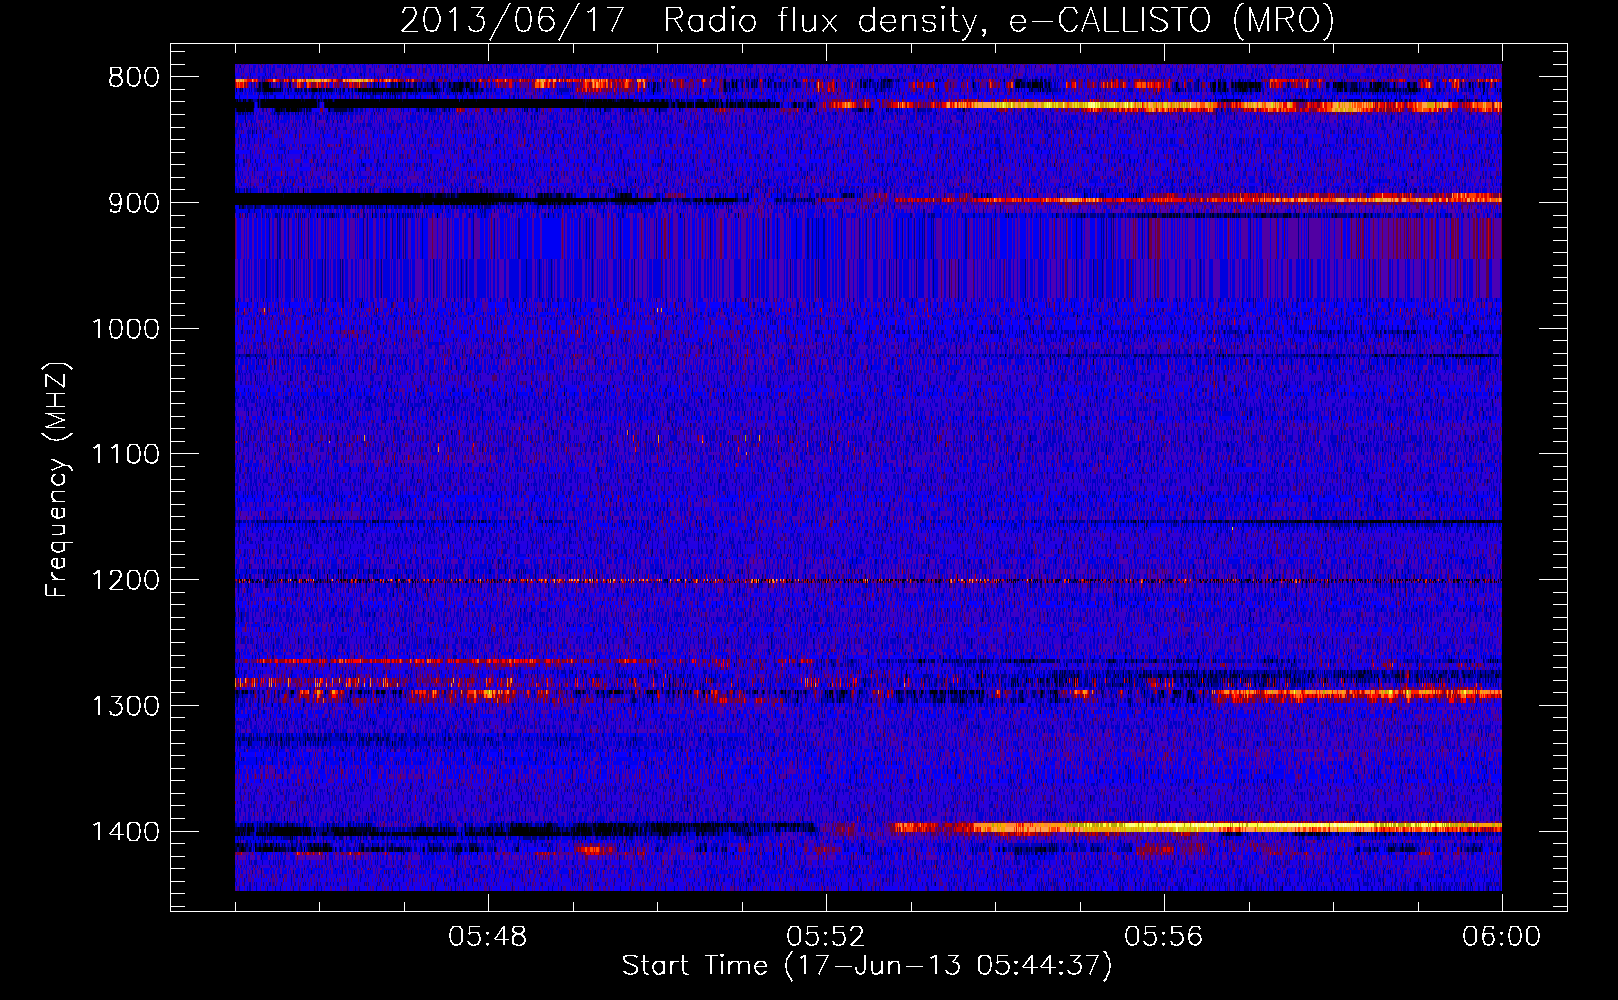Click the plot title '2013/06/17 Radio flux density, e-CALLISTO (MRO)'
The width and height of the screenshot is (1618, 1000).
pos(867,20)
